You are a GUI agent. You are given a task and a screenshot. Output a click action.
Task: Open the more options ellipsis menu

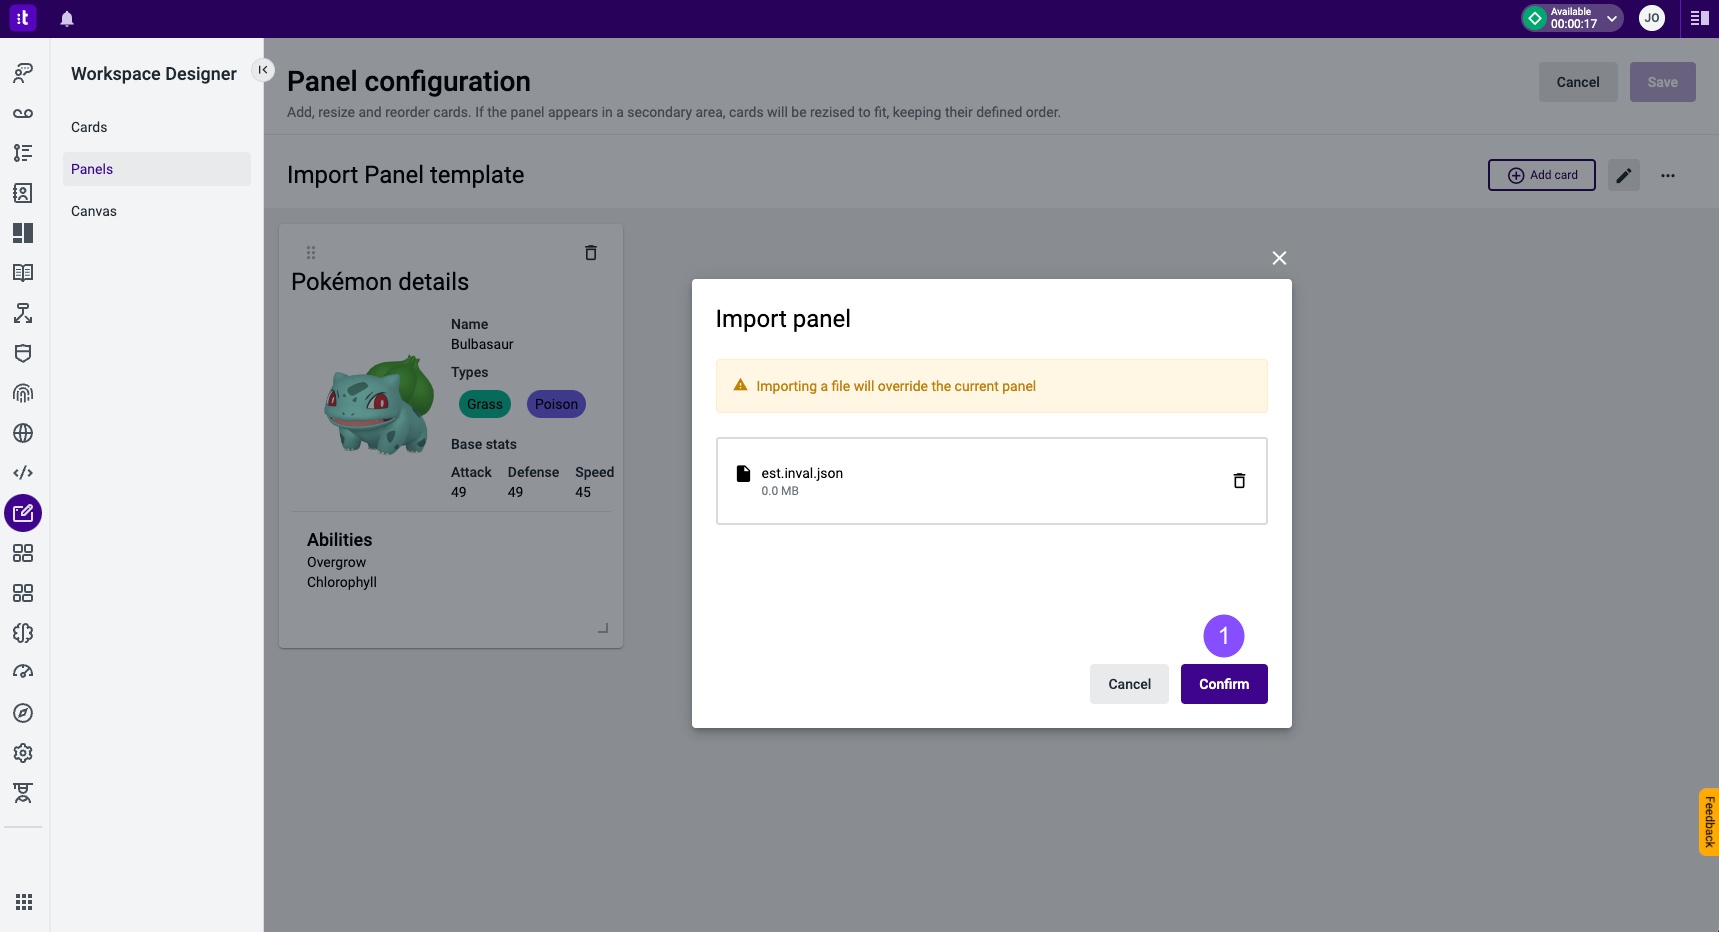coord(1668,175)
